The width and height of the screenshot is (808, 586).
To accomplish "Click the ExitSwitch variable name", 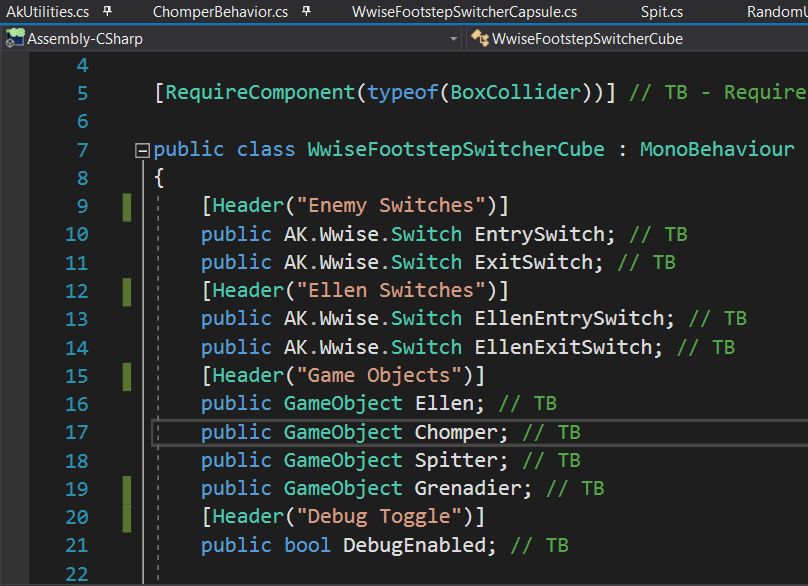I will 533,262.
